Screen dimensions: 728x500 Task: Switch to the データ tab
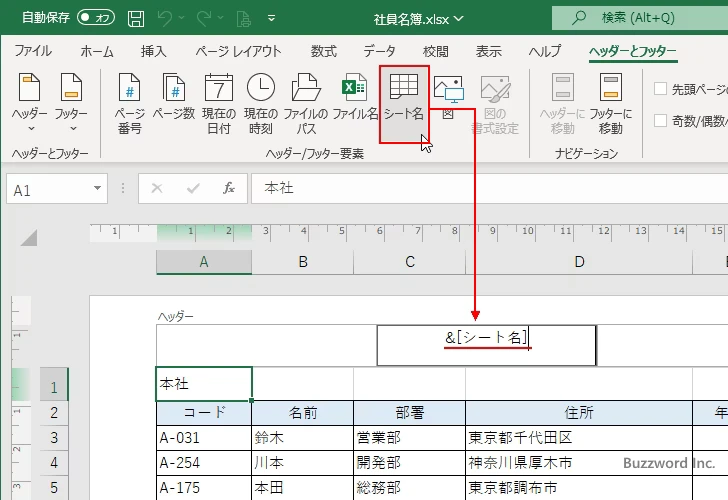(x=379, y=51)
